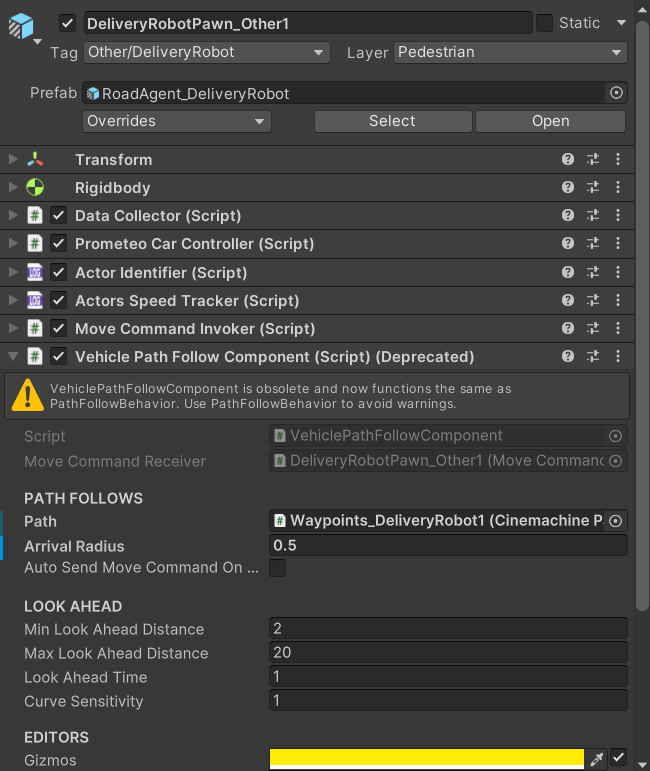650x771 pixels.
Task: Disable Actor Identifier script checkbox
Action: pos(59,272)
